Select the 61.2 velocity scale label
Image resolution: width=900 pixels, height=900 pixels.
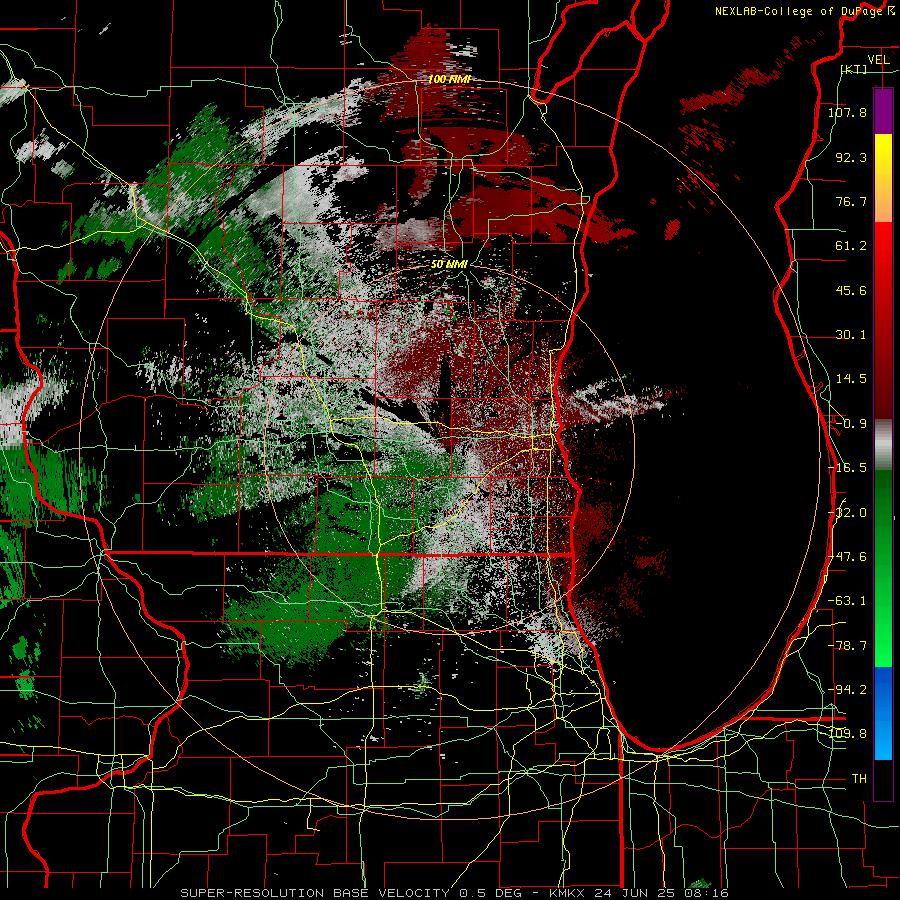[851, 246]
